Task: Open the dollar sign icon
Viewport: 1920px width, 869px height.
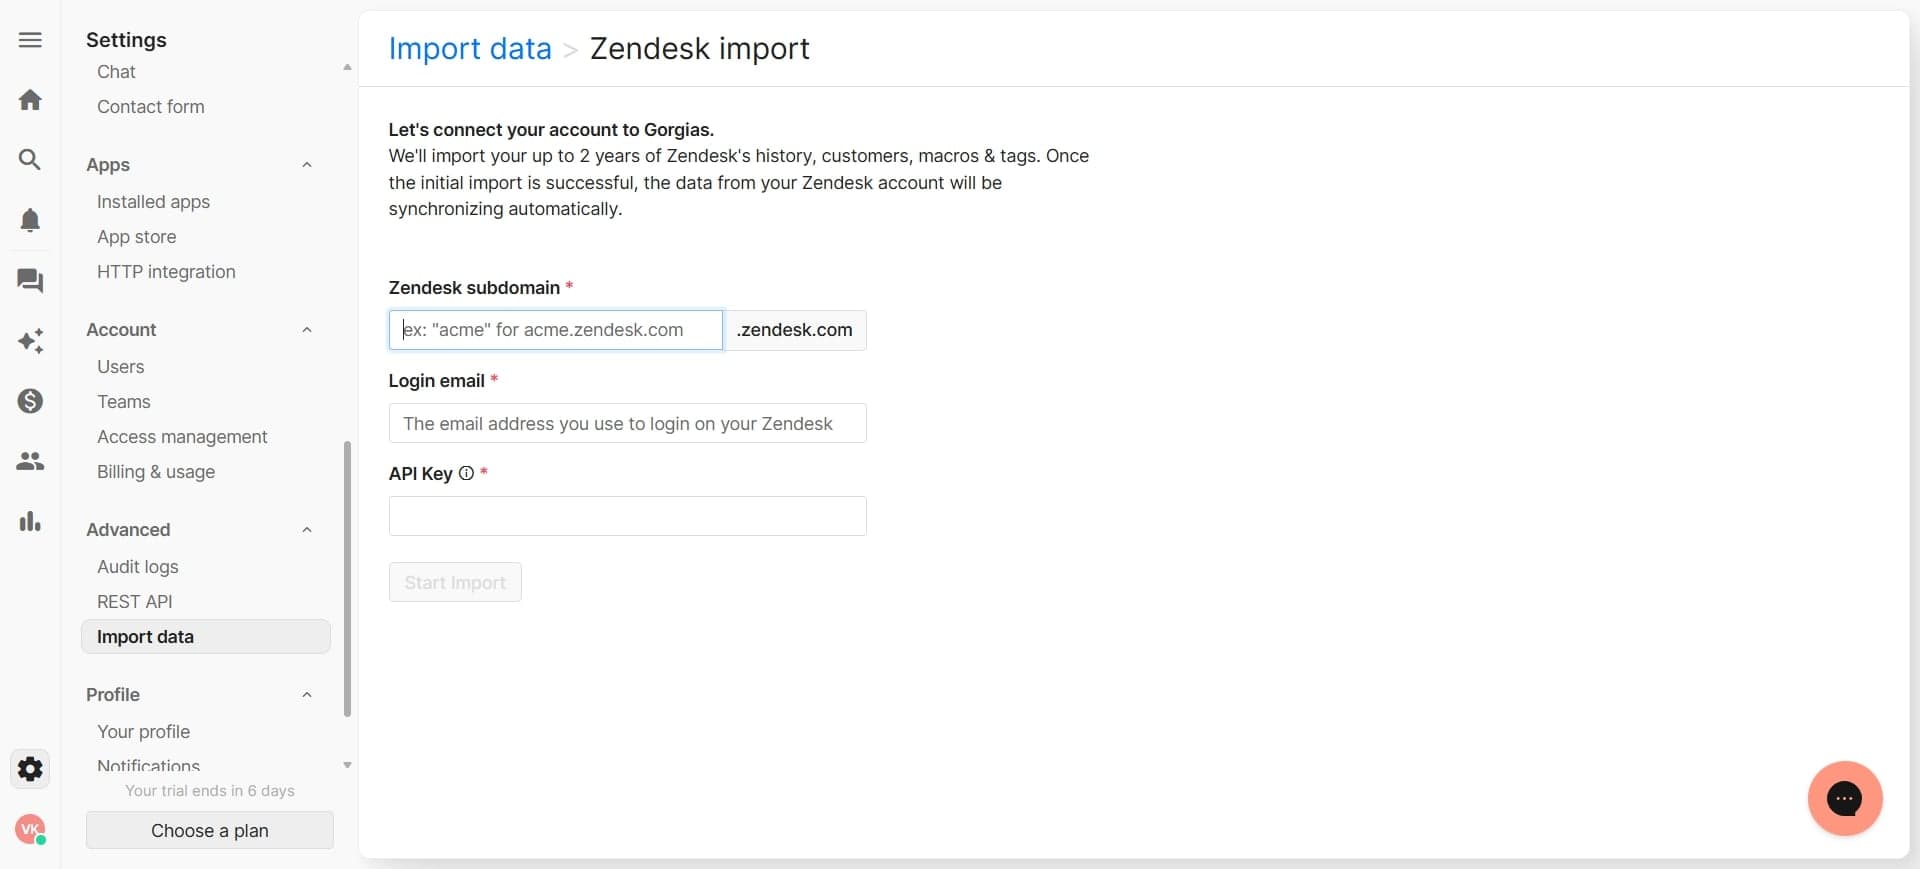Action: click(x=30, y=401)
